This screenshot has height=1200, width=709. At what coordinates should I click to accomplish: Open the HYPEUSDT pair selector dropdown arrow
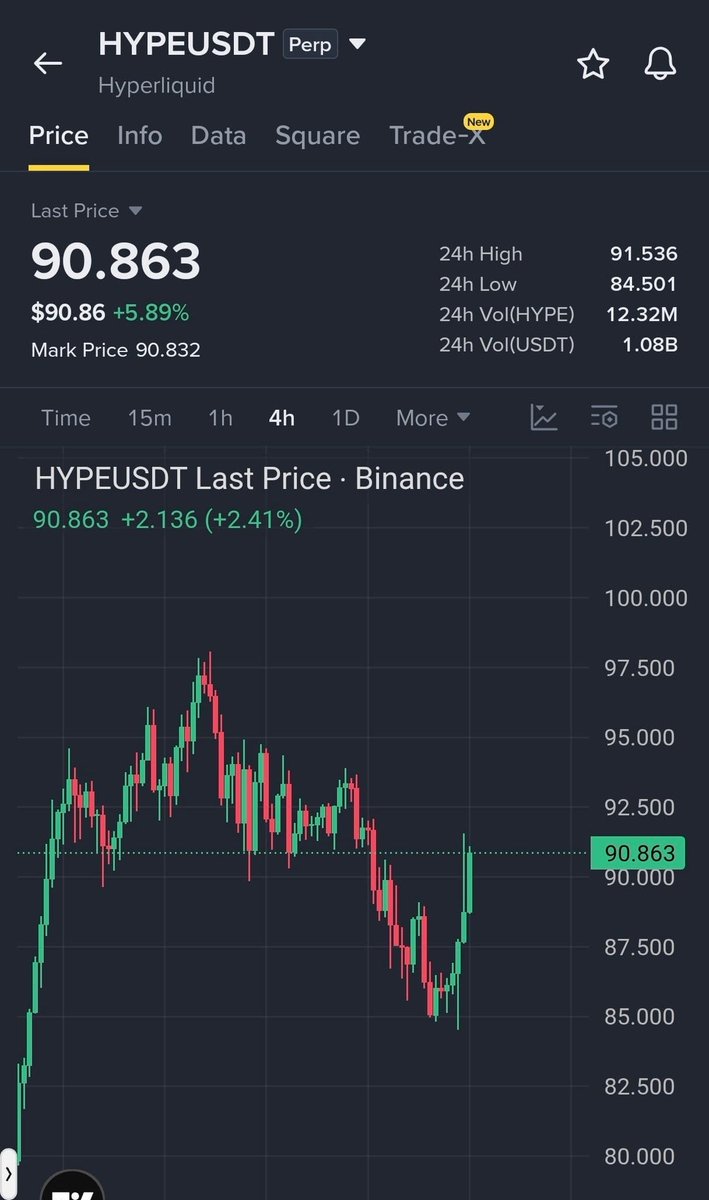point(357,44)
